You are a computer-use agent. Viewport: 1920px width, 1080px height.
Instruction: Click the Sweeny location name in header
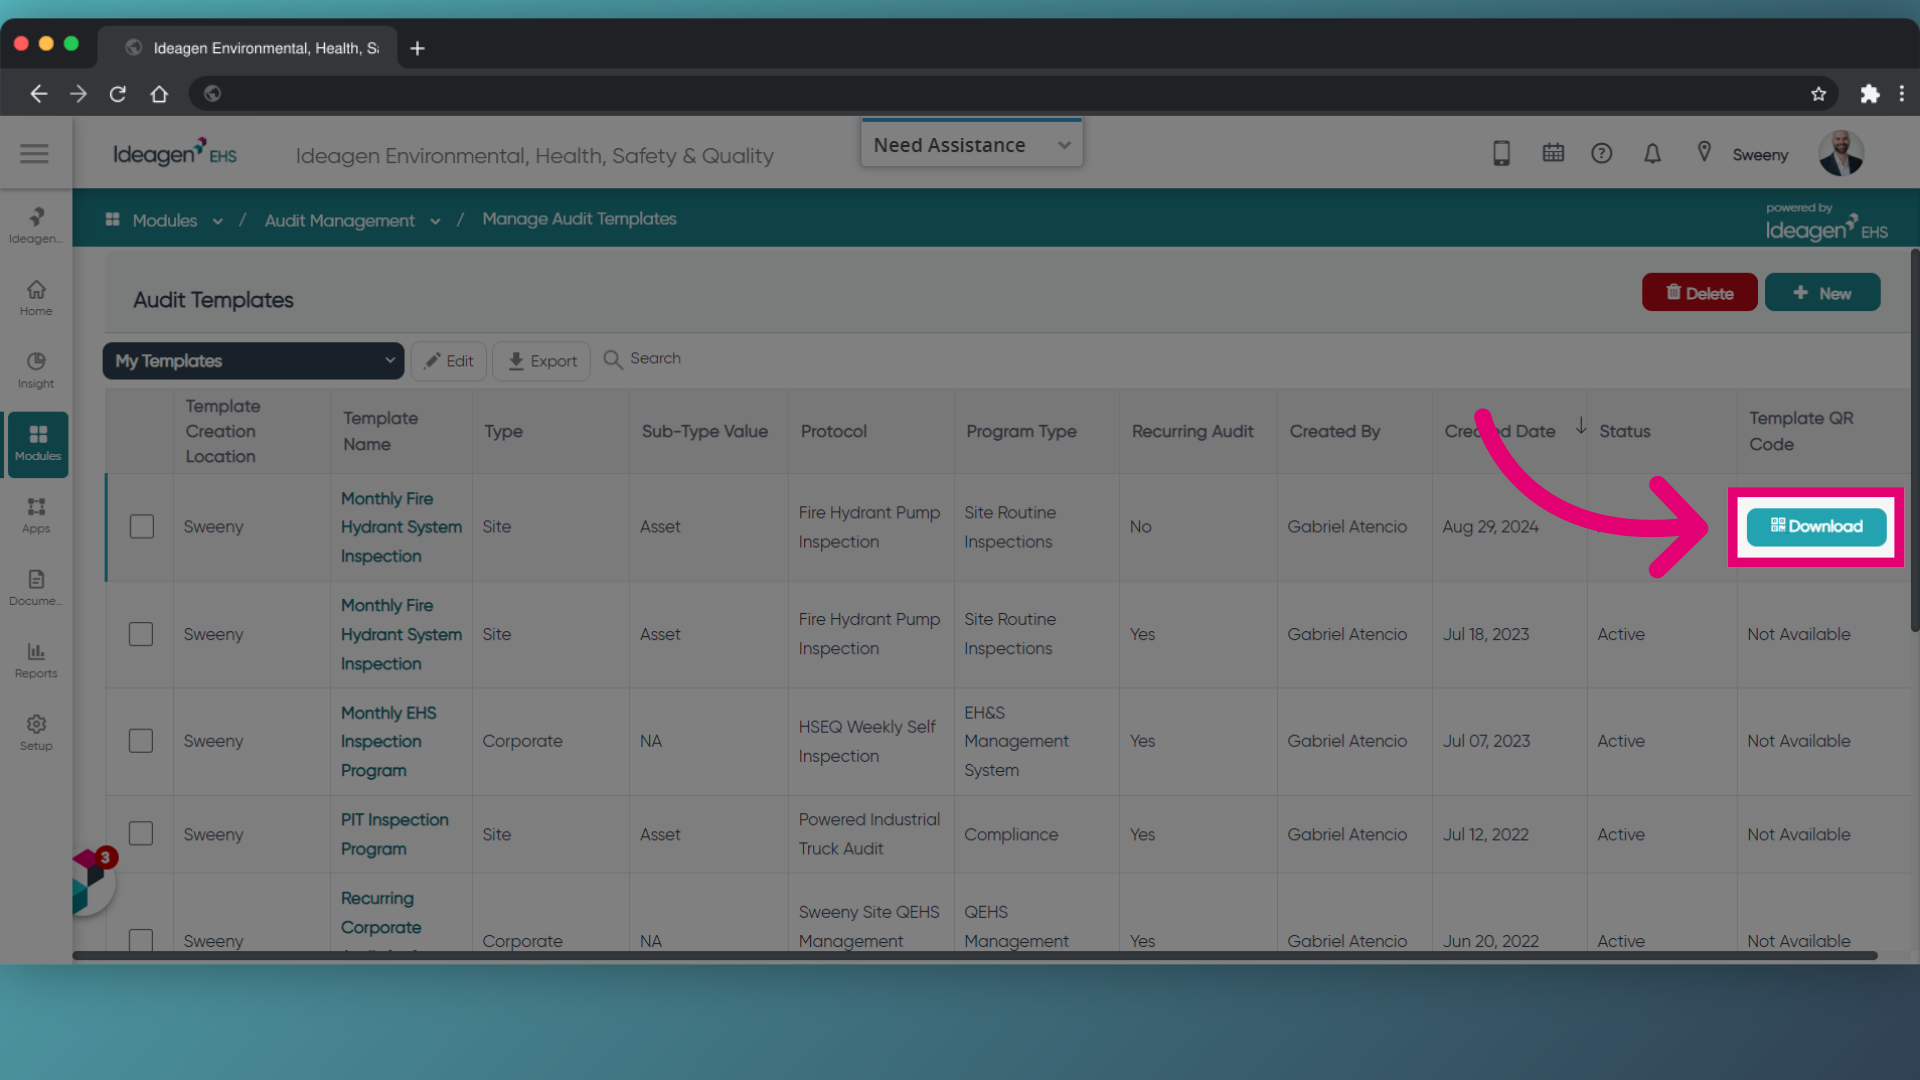[1760, 155]
